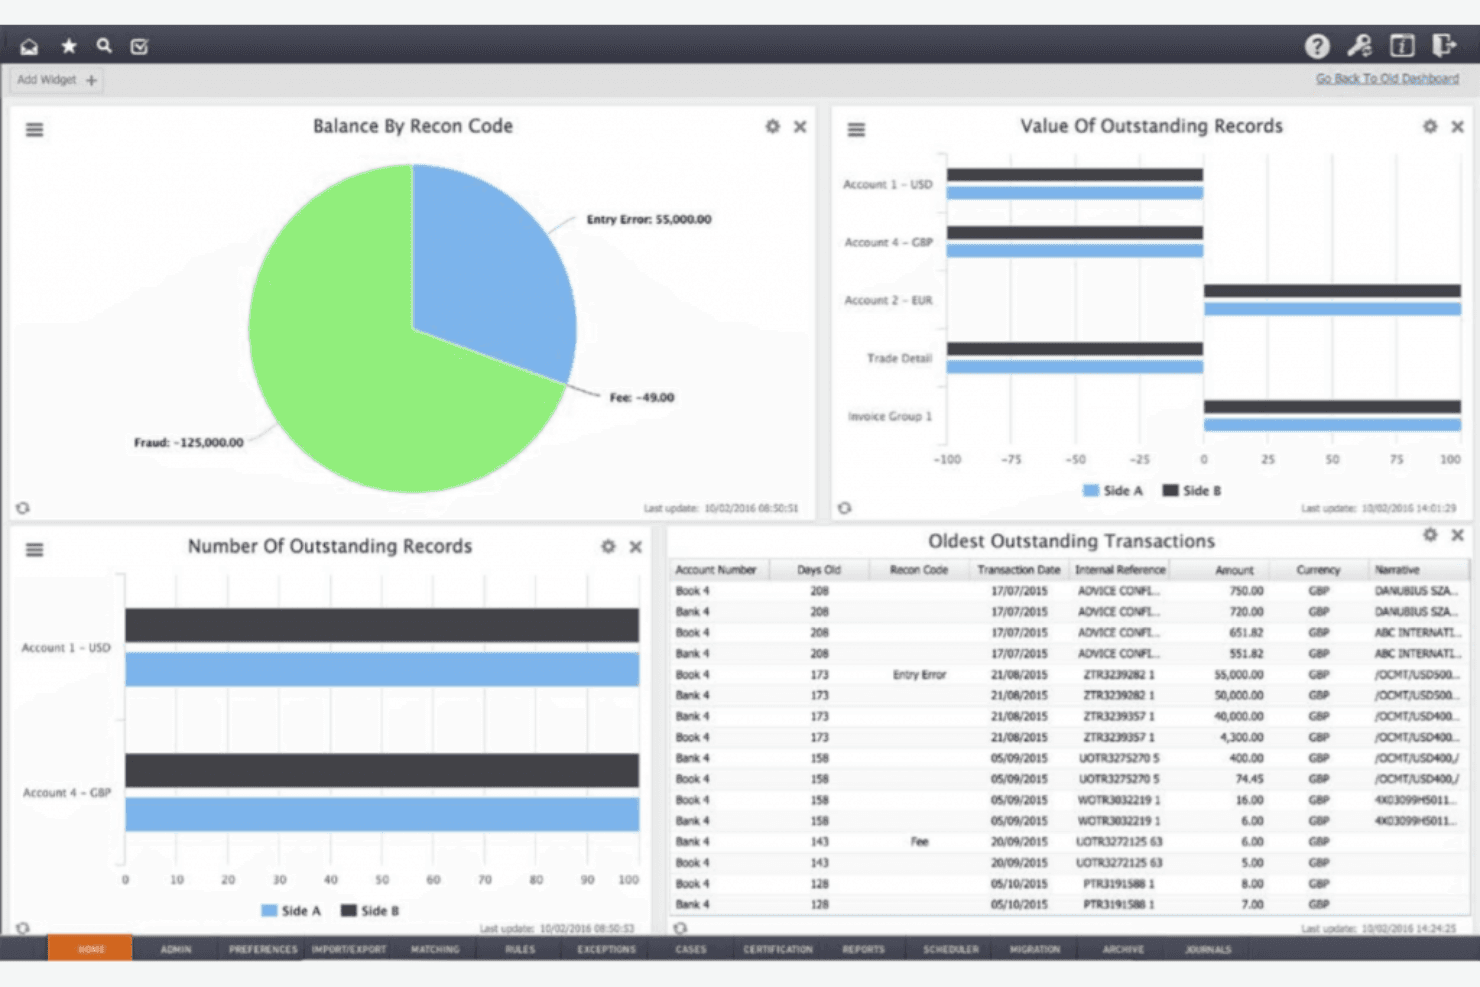The width and height of the screenshot is (1480, 987).
Task: Close Number Of Outstanding Records widget
Action: click(636, 547)
